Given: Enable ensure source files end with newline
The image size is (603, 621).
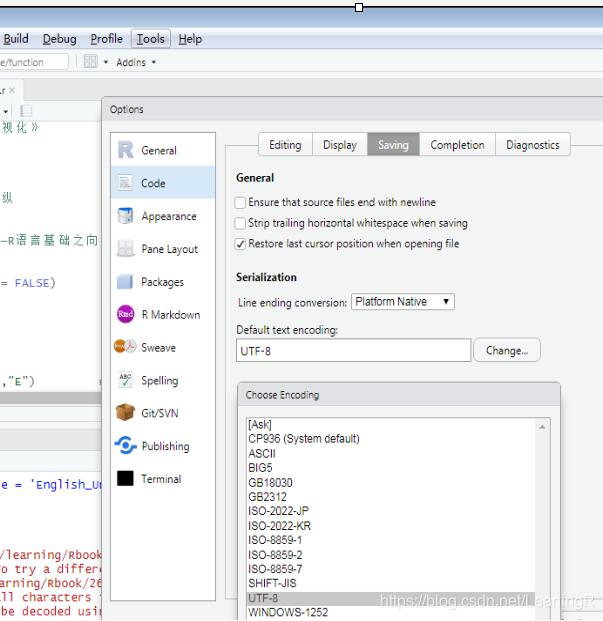Looking at the screenshot, I should [240, 202].
